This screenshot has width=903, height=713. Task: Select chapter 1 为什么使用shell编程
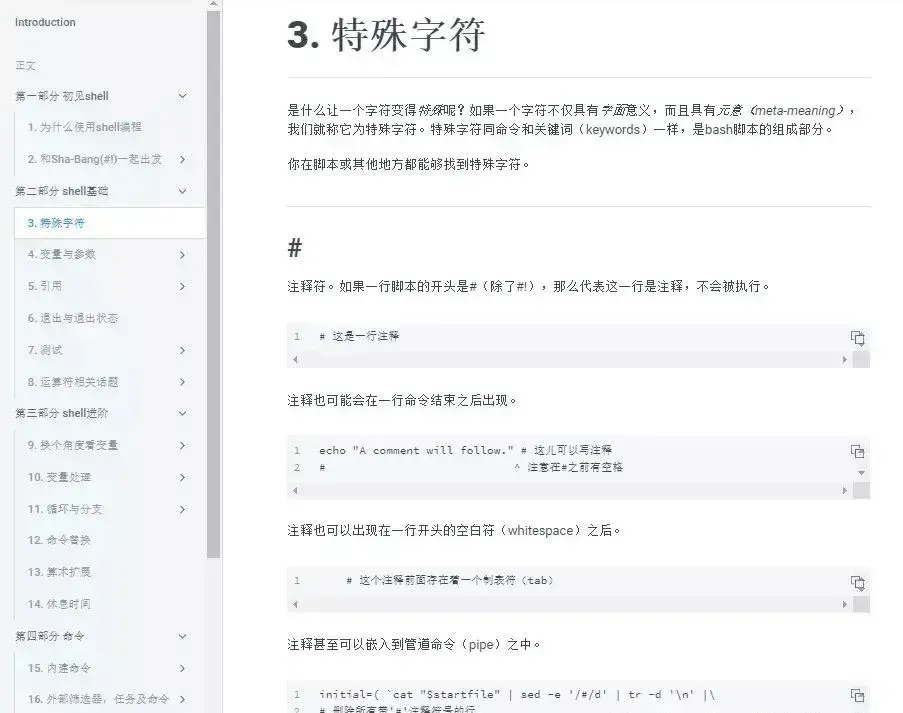85,127
